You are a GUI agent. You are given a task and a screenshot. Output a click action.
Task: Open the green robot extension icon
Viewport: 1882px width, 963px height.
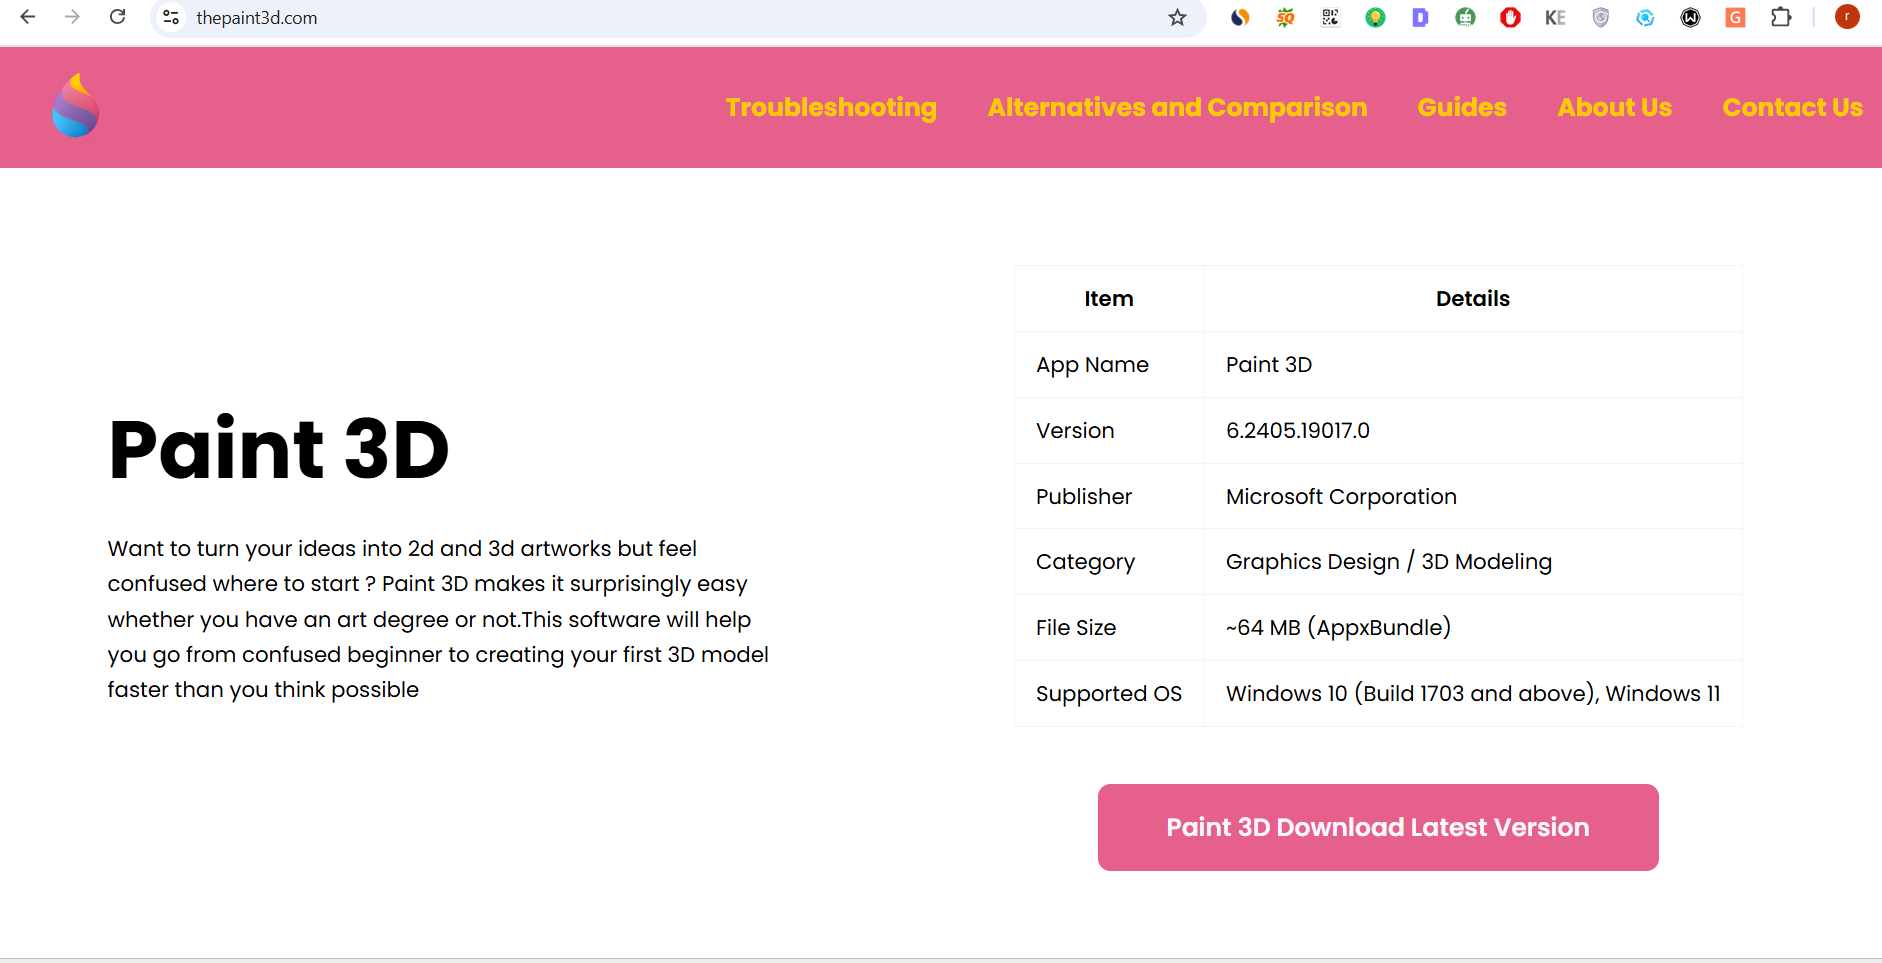tap(1465, 17)
